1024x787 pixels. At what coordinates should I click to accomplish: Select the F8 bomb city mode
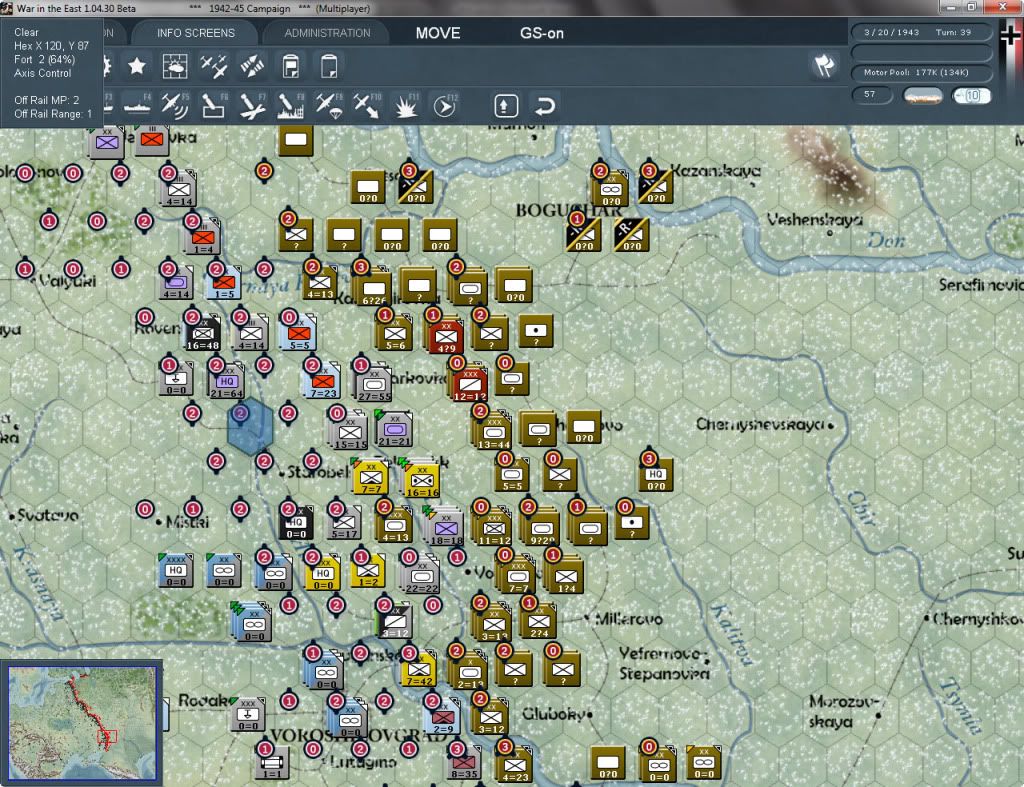pos(291,106)
